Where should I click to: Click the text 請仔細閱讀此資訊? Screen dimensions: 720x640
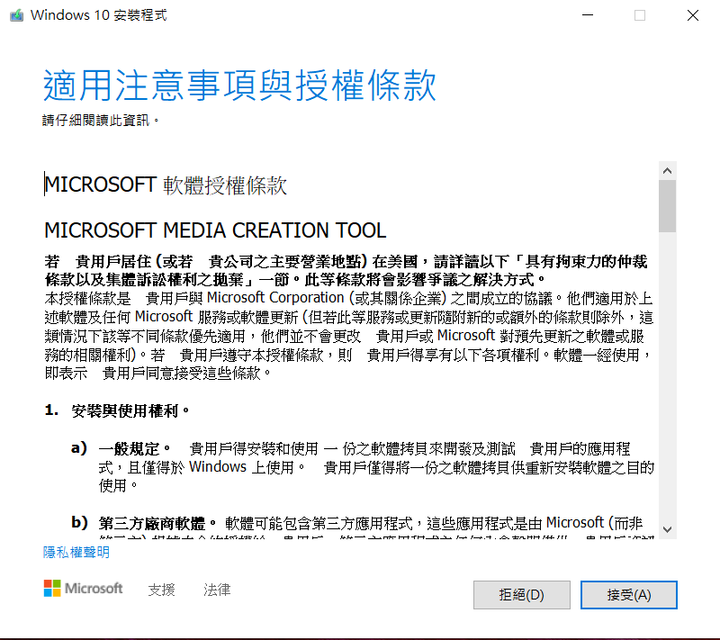coord(101,120)
